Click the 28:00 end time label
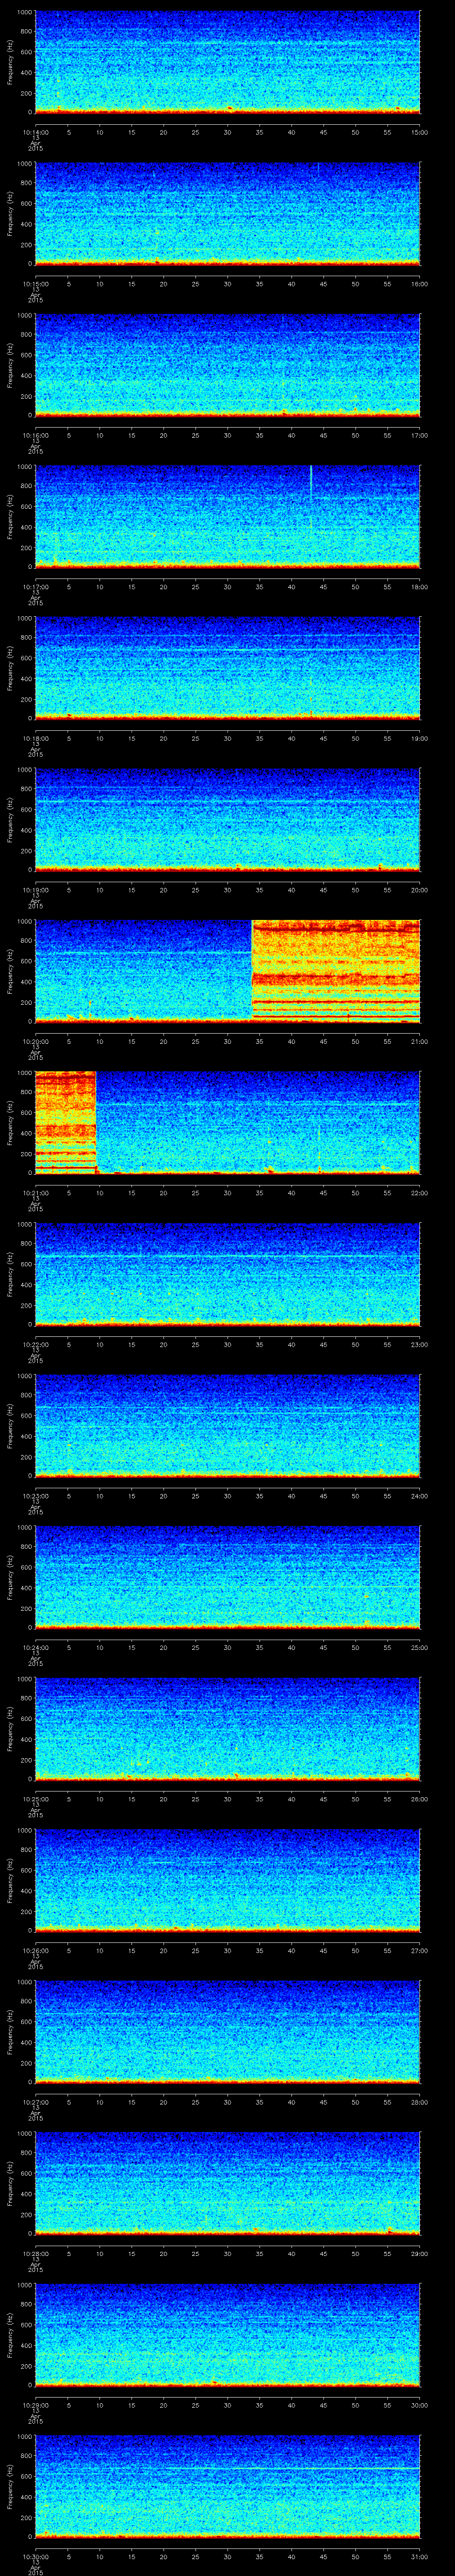The width and height of the screenshot is (455, 2576). pos(420,2101)
